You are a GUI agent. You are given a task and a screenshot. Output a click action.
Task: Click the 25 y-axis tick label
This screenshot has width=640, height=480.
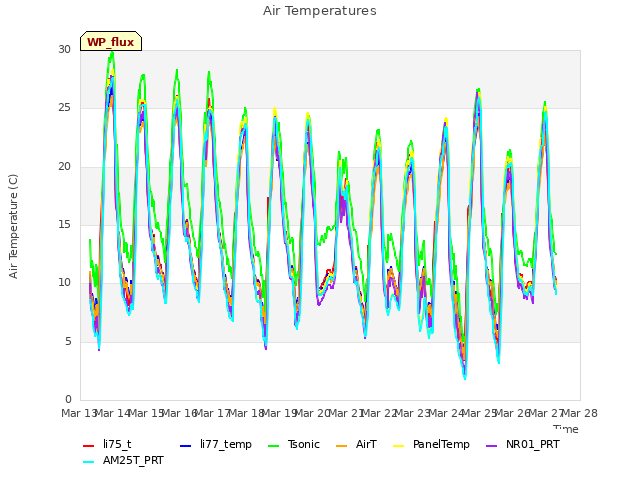pos(64,108)
